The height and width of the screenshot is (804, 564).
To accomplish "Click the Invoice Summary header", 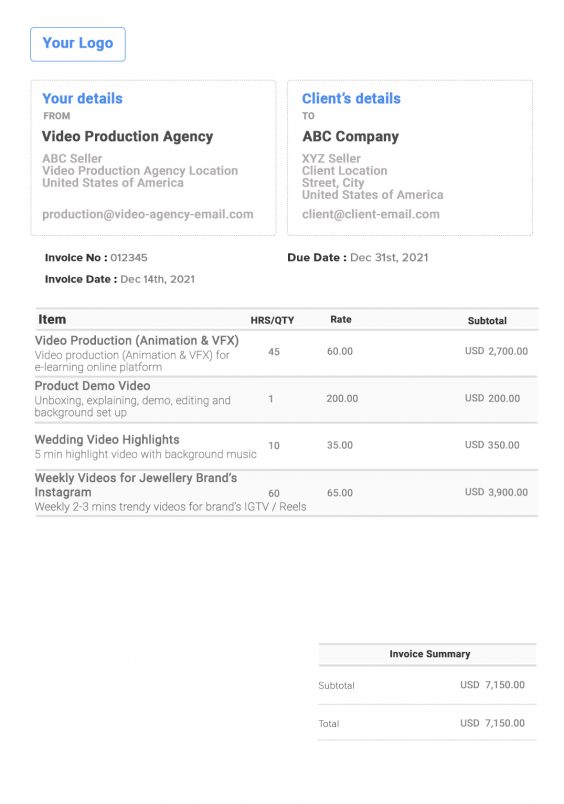I will tap(430, 654).
